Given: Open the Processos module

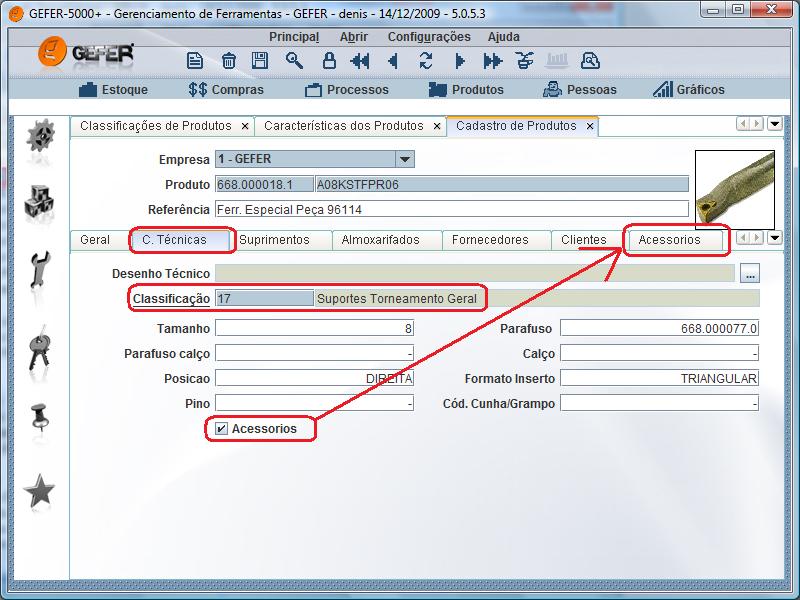Looking at the screenshot, I should click(x=347, y=90).
